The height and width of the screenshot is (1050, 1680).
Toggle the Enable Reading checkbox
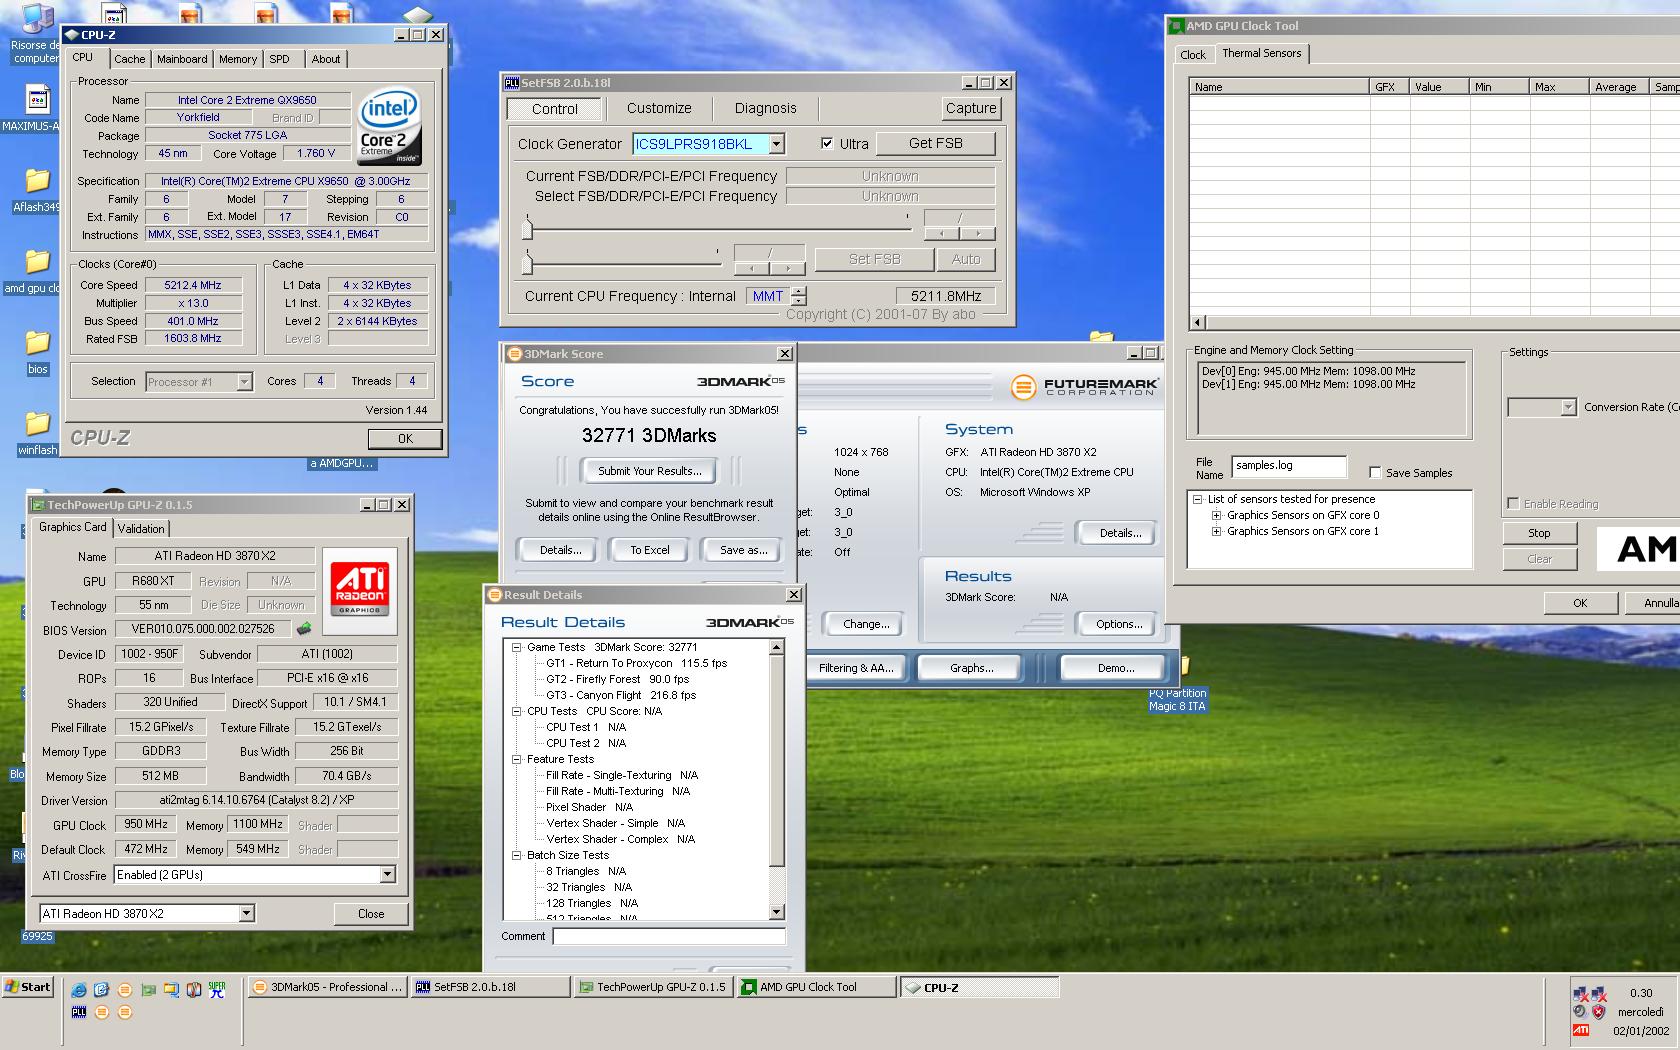click(x=1513, y=503)
